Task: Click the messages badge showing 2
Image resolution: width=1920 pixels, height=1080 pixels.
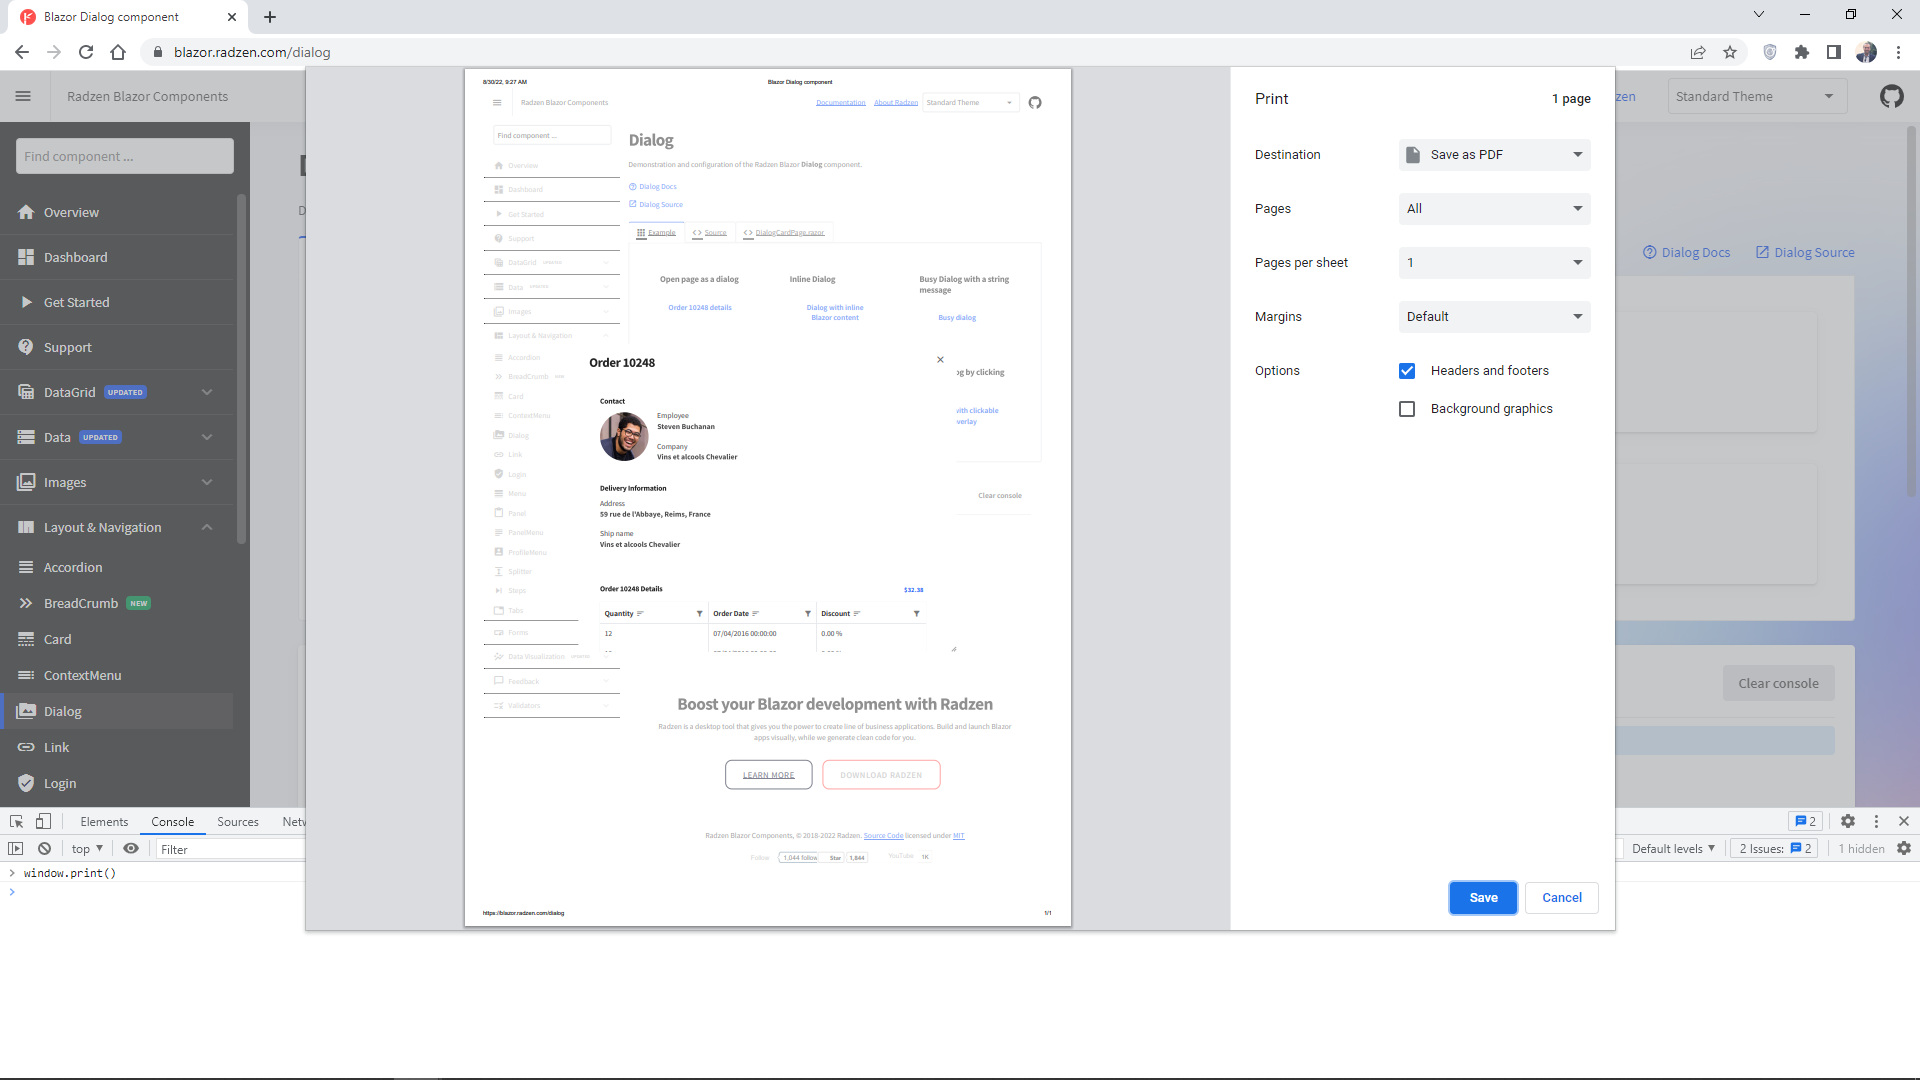Action: click(1805, 821)
